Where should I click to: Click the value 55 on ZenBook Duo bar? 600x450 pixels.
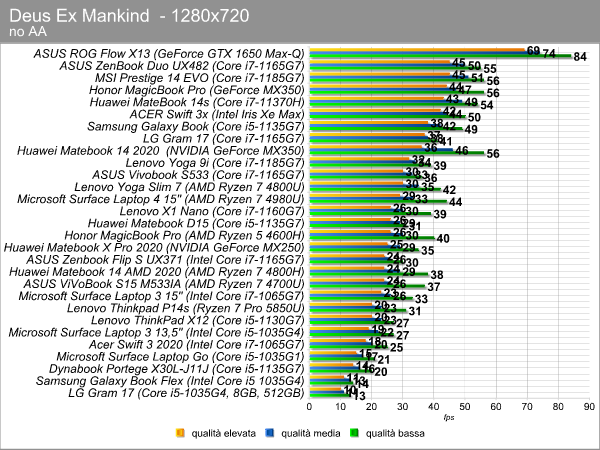[x=490, y=69]
